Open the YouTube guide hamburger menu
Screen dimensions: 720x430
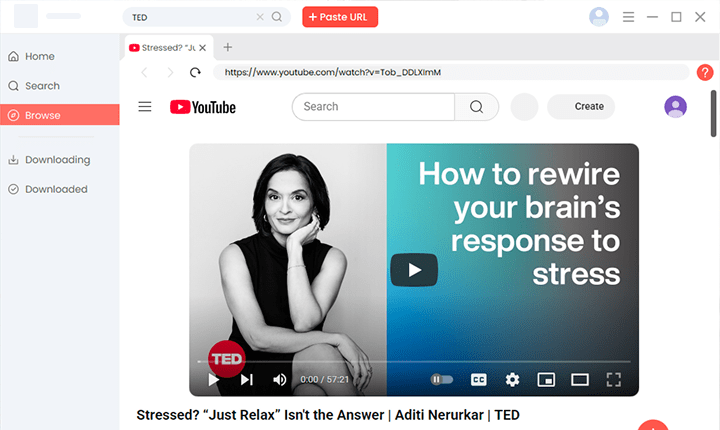(145, 107)
